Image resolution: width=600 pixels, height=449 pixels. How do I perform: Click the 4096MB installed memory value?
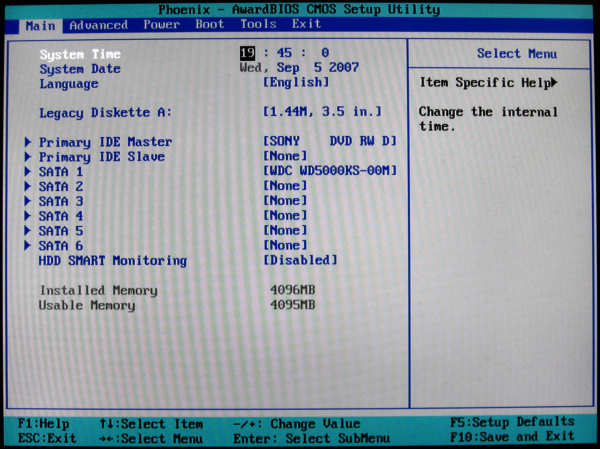(292, 290)
